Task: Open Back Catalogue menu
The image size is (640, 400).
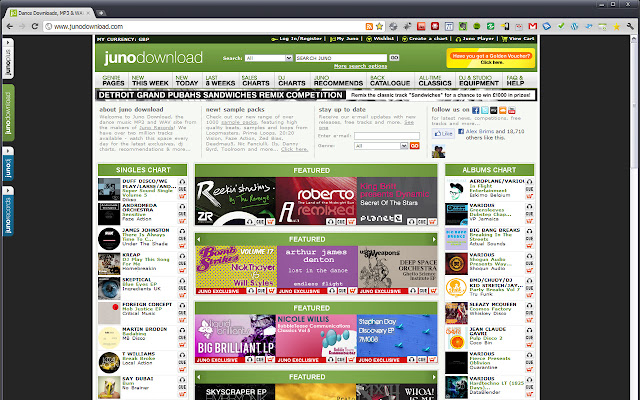Action: pyautogui.click(x=390, y=80)
